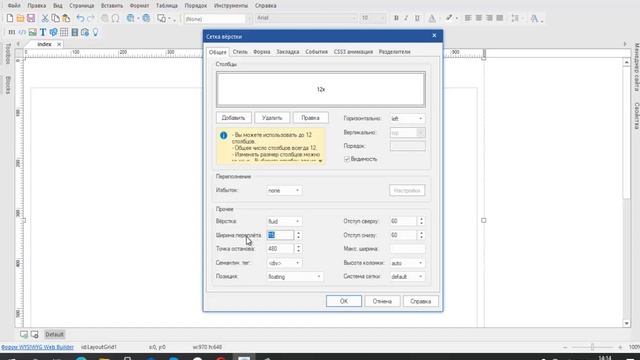Open the Позиция dropdown set to floating

point(294,277)
